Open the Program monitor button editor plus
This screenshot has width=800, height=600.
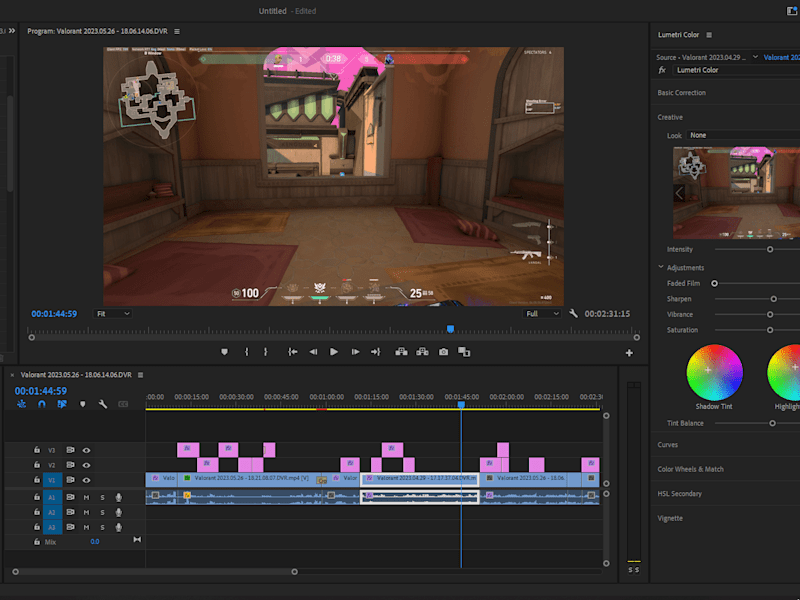coord(629,353)
